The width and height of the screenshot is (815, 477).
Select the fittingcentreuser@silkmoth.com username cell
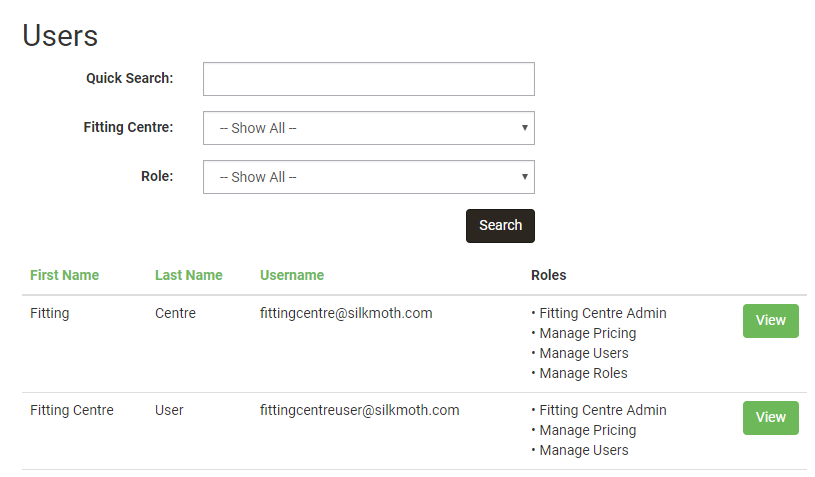pyautogui.click(x=359, y=410)
